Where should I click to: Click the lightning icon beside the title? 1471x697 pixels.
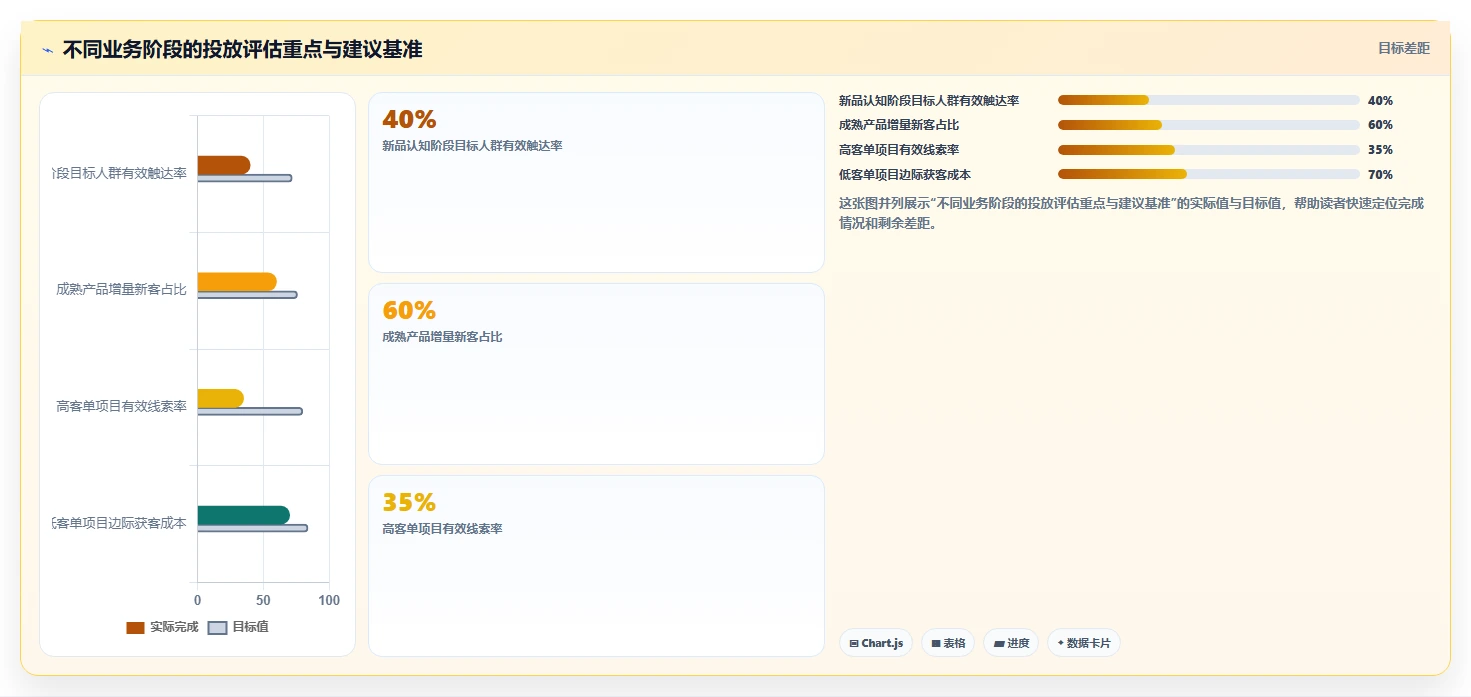pyautogui.click(x=47, y=50)
